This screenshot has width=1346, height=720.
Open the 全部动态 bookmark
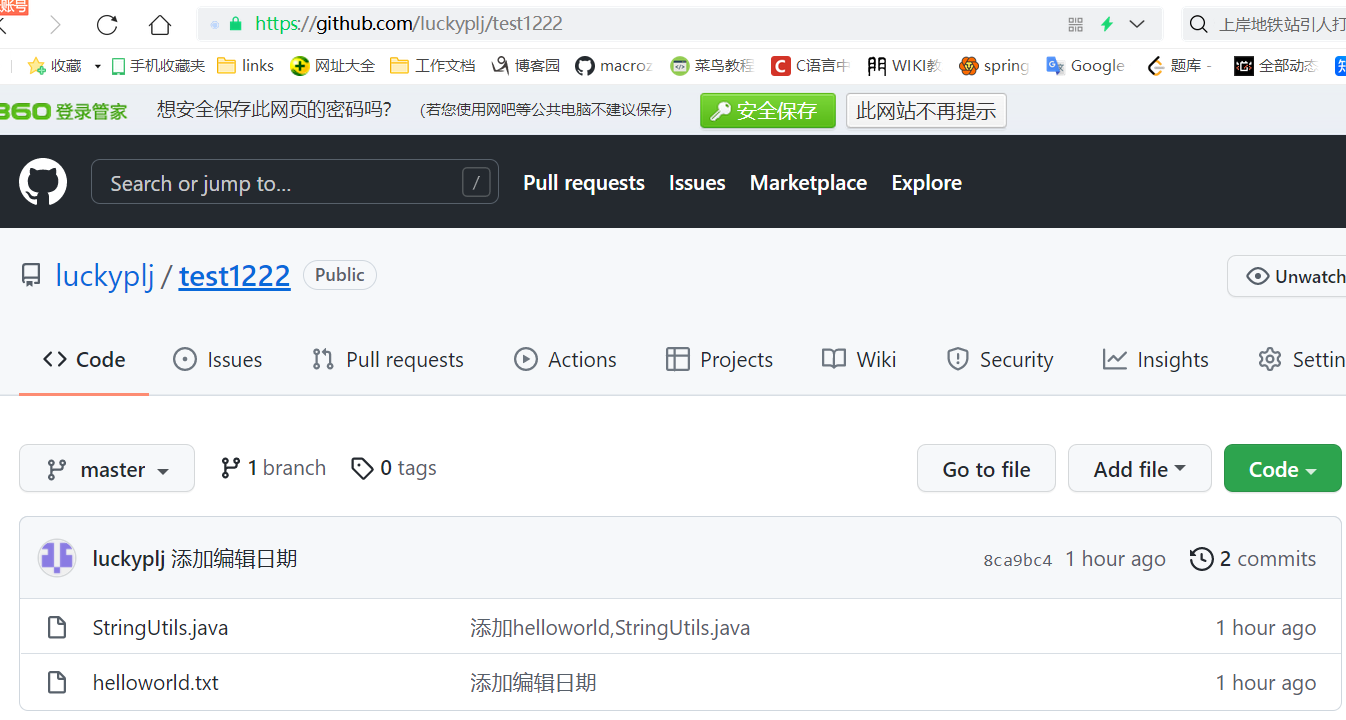(x=1276, y=66)
